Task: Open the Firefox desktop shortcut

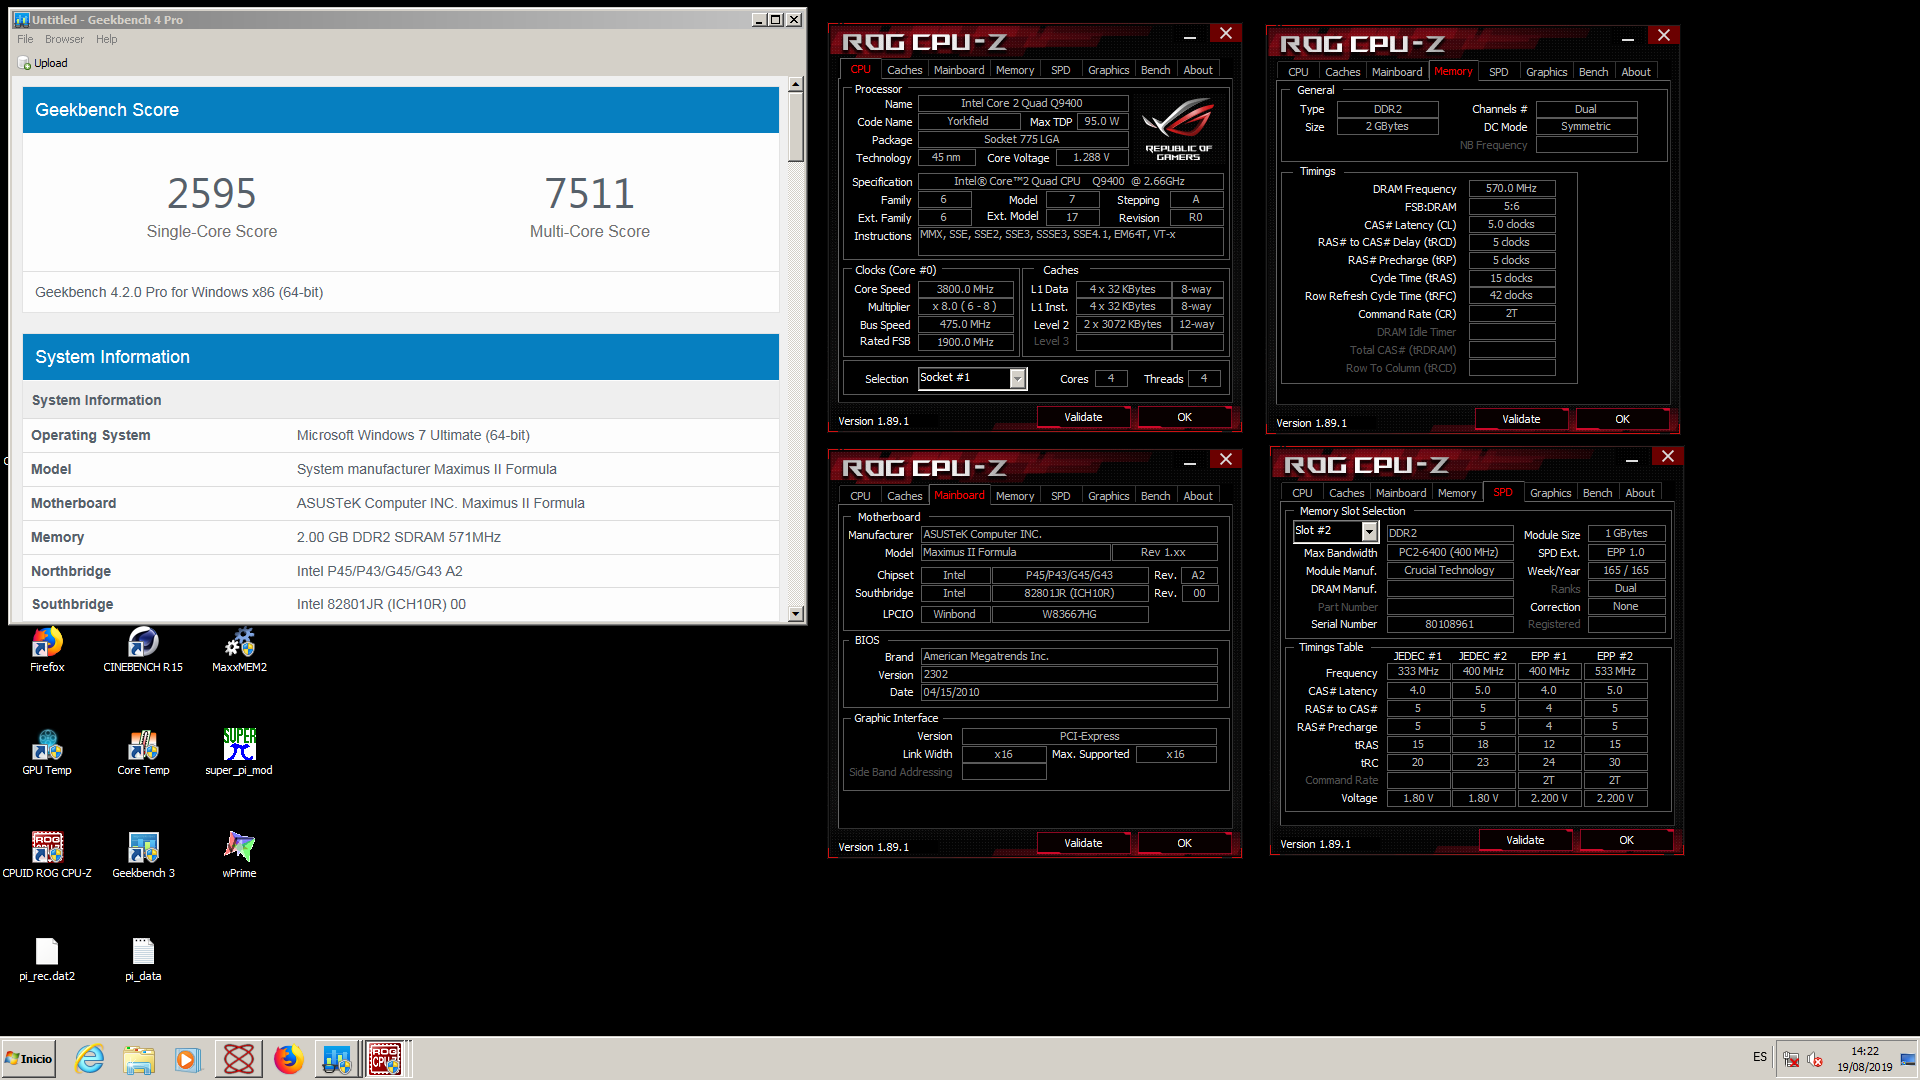Action: point(47,650)
